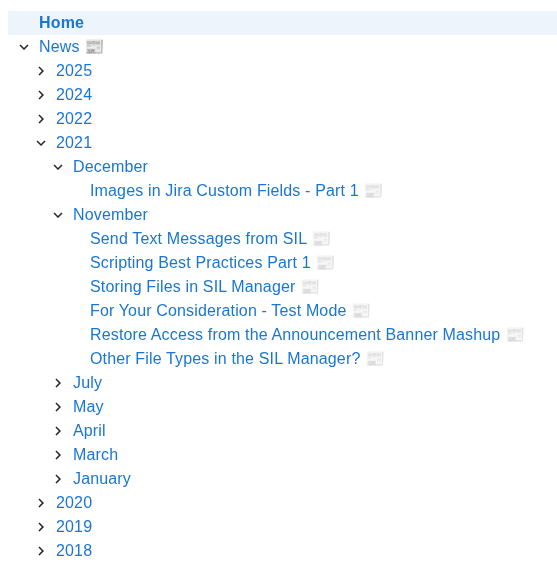Click the icon after Restore Access Announcement Banner Mashup
This screenshot has height=564, width=557.
pos(515,335)
